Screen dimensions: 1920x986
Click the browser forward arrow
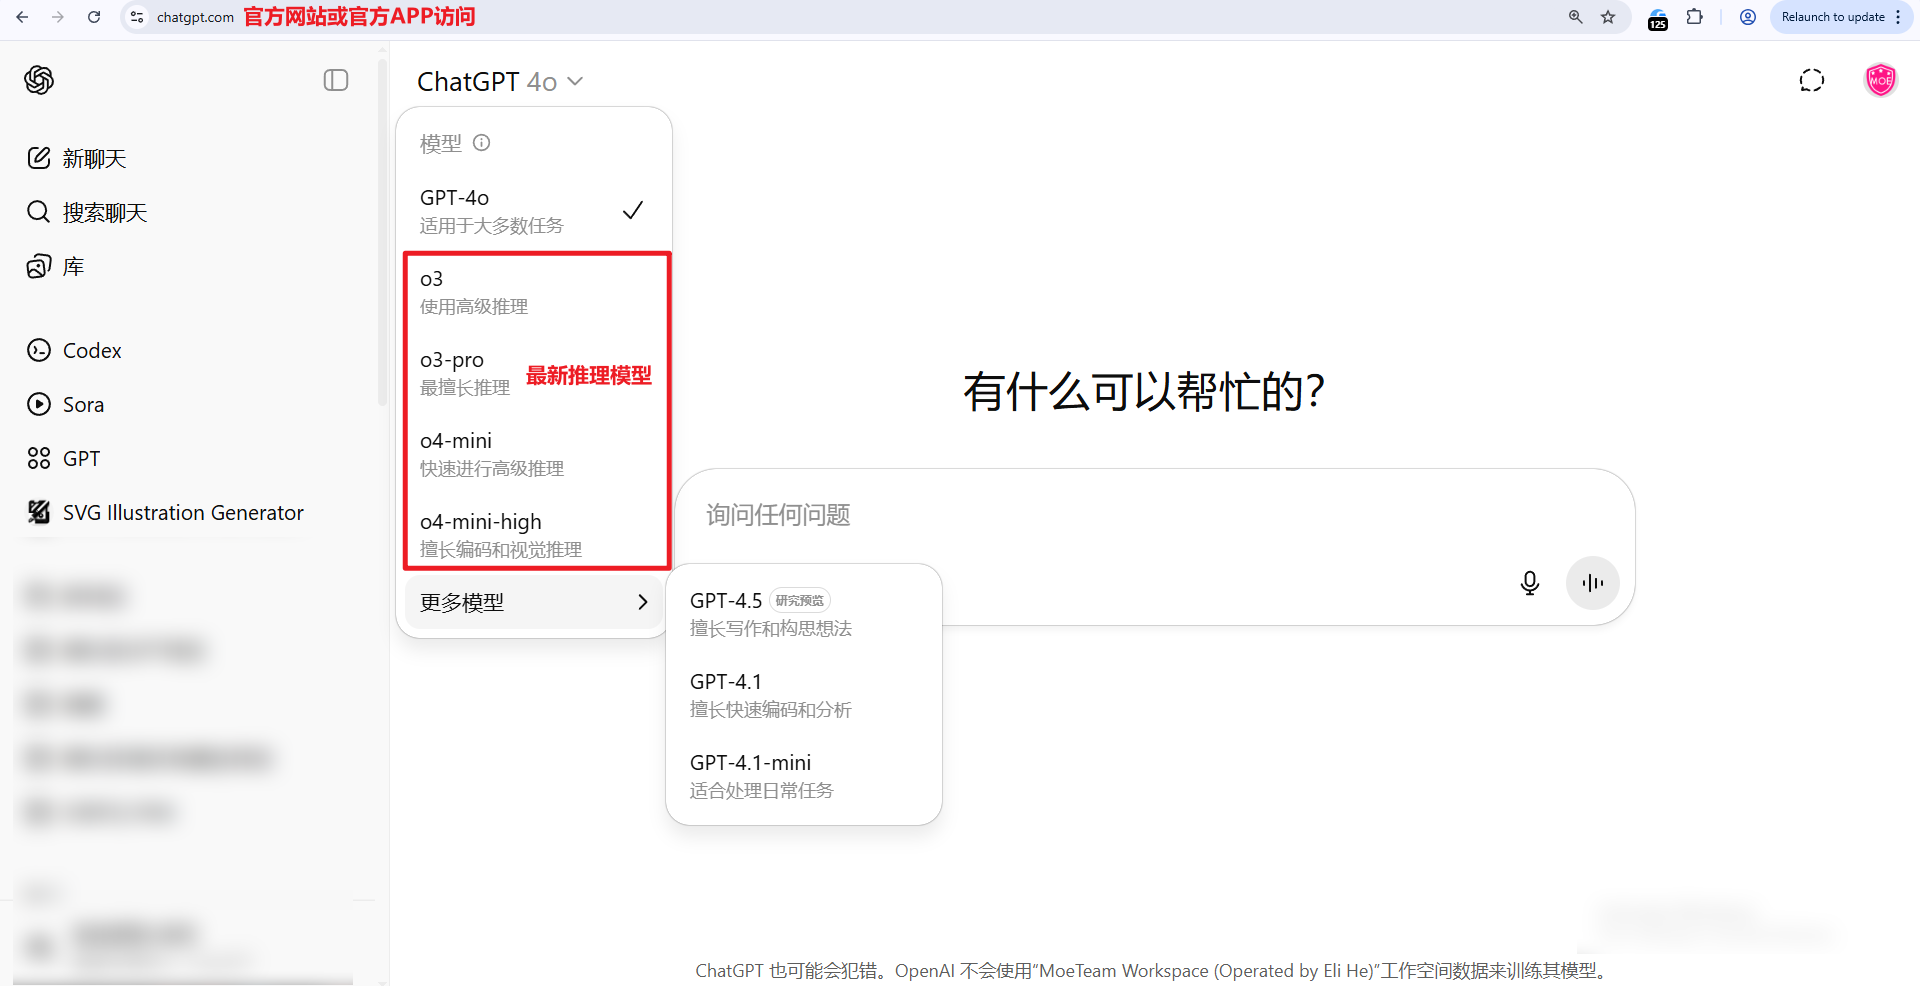pos(58,17)
